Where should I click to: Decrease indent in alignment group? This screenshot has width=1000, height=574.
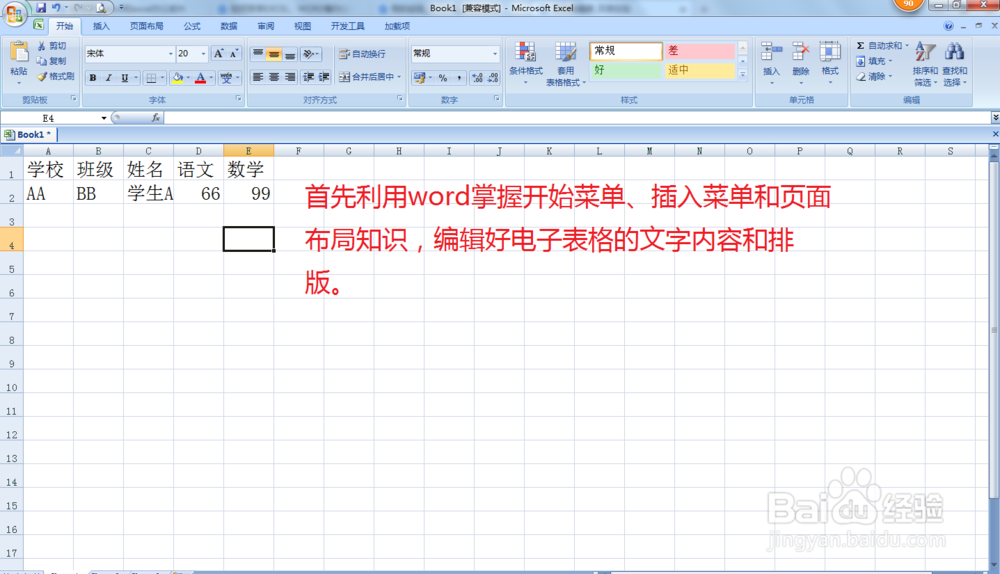coord(308,77)
